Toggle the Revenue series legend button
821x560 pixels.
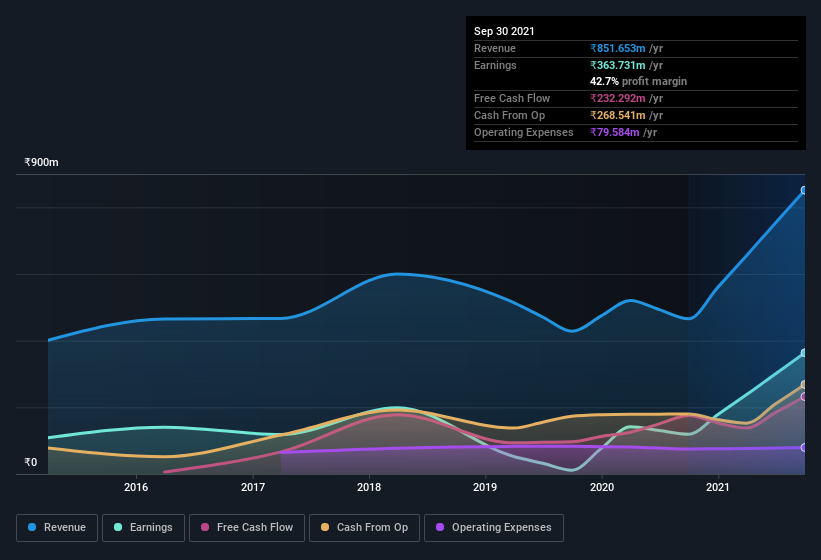pyautogui.click(x=57, y=528)
